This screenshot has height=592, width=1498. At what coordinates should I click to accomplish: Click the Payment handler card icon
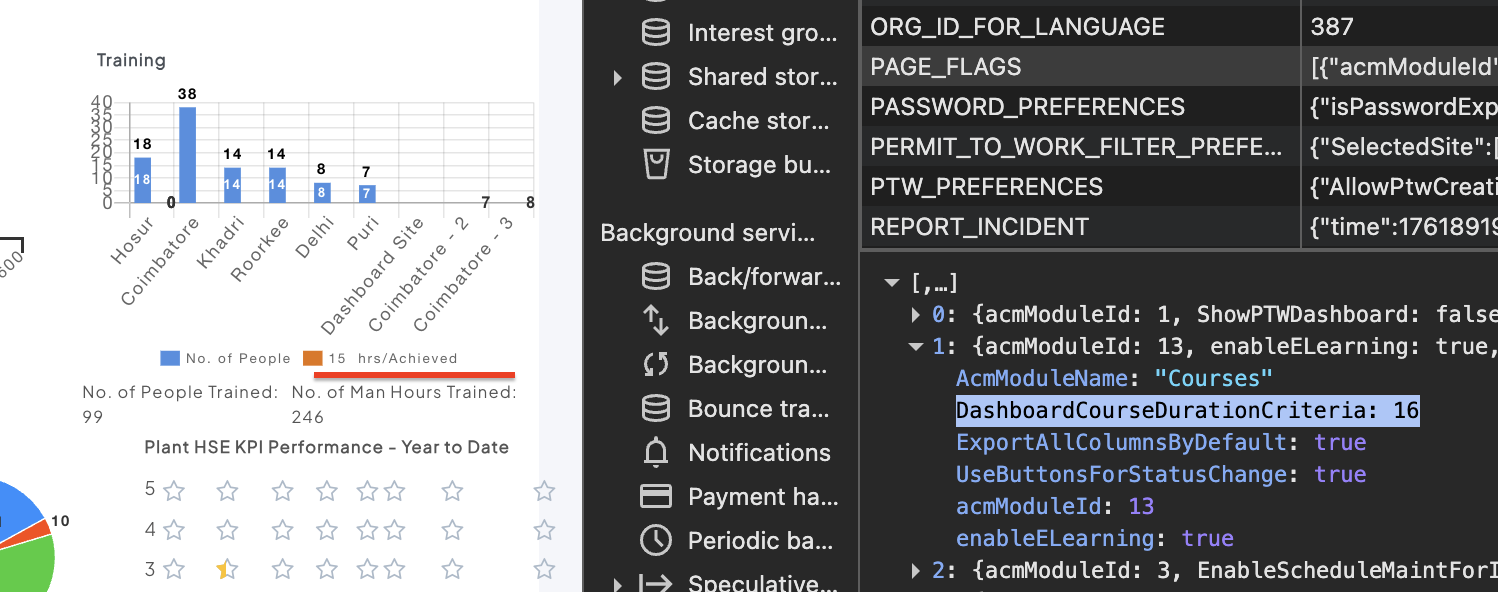click(x=656, y=497)
